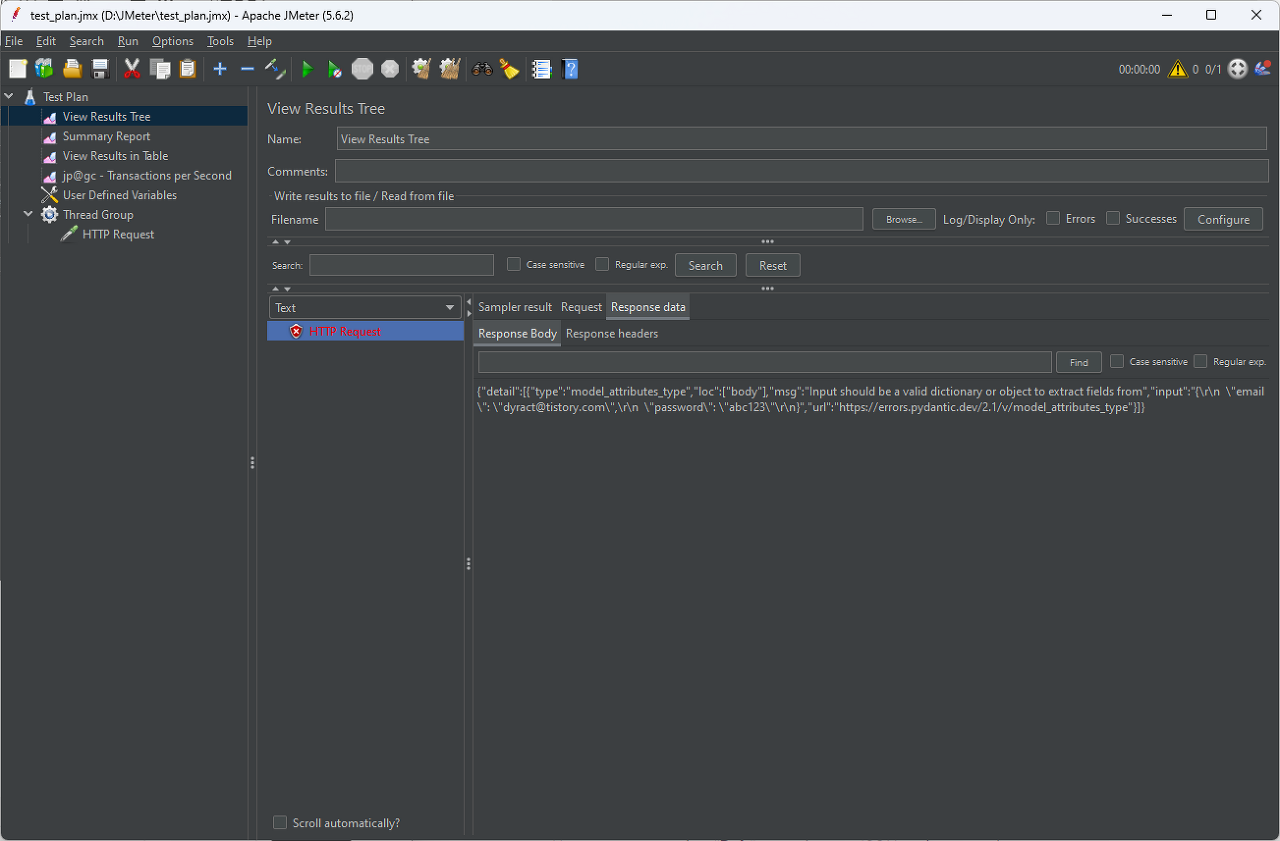
Task: Click the Stop test icon
Action: 362,69
